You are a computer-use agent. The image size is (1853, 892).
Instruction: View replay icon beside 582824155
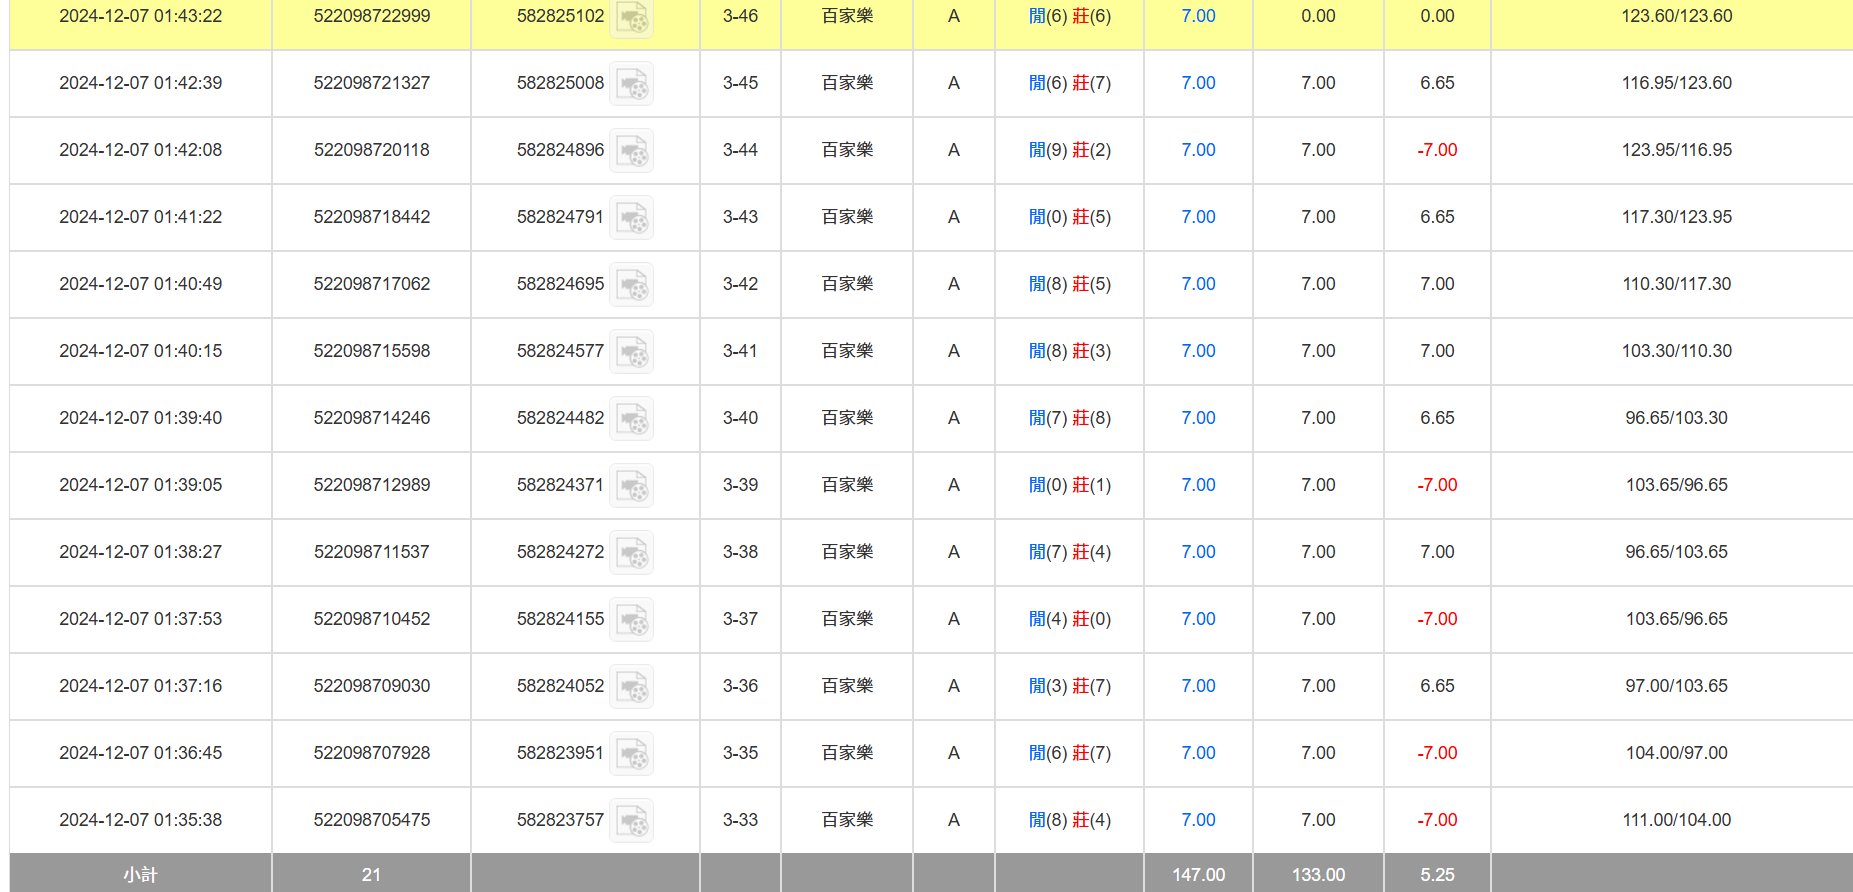[631, 620]
